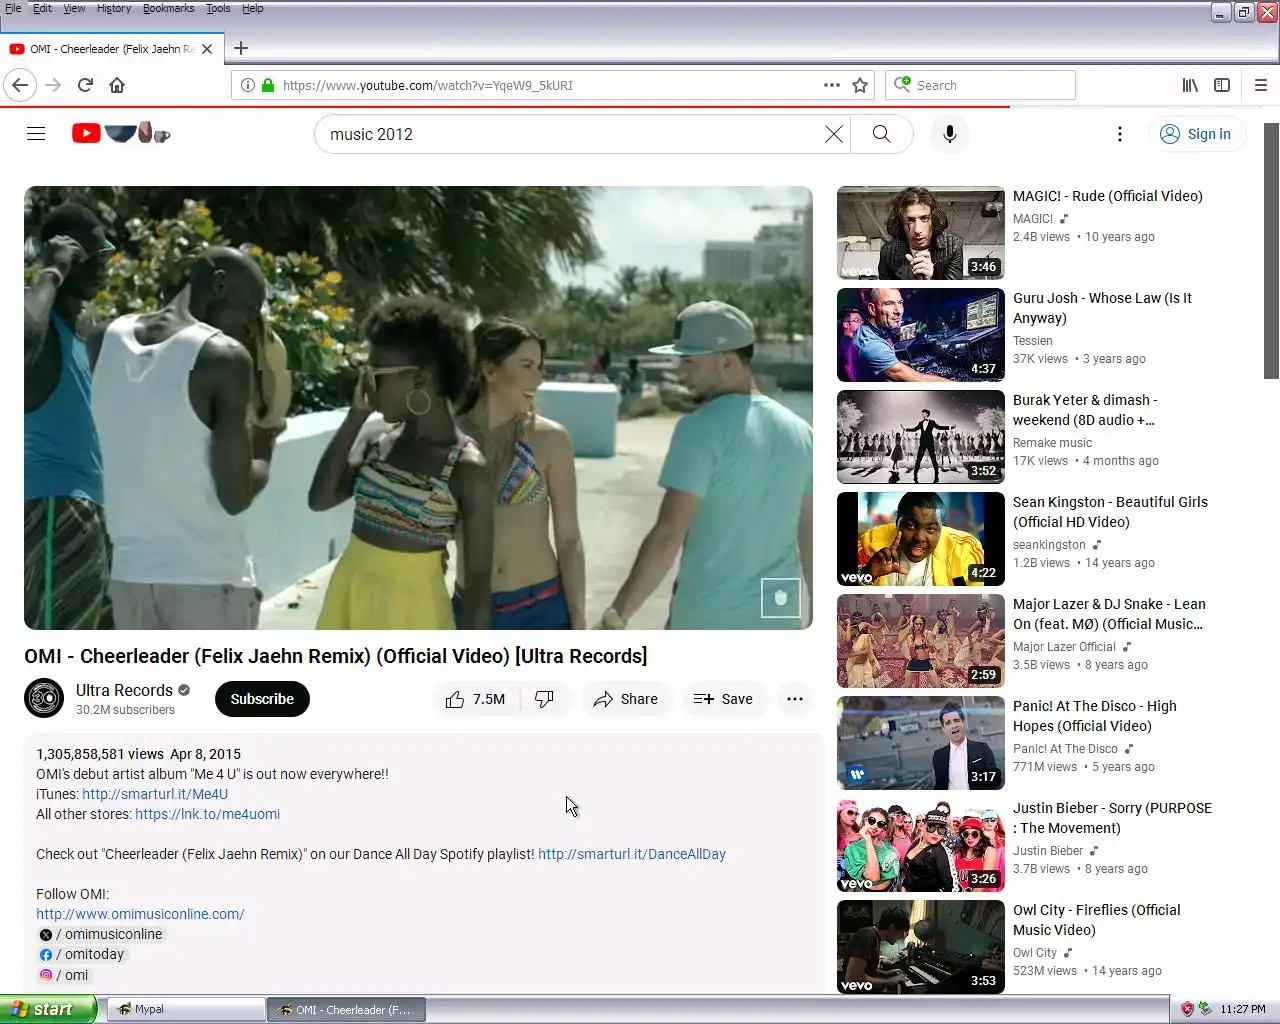
Task: Bookmark this page with star icon
Action: coord(860,85)
